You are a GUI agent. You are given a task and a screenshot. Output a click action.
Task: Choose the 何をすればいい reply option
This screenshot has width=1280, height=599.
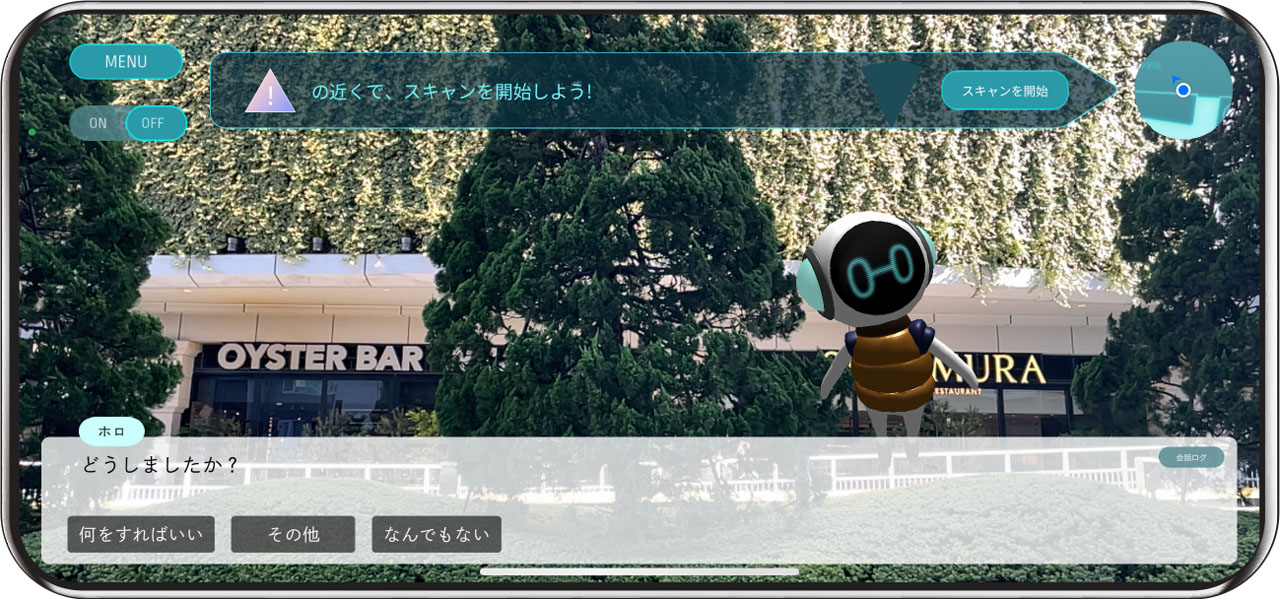(141, 534)
